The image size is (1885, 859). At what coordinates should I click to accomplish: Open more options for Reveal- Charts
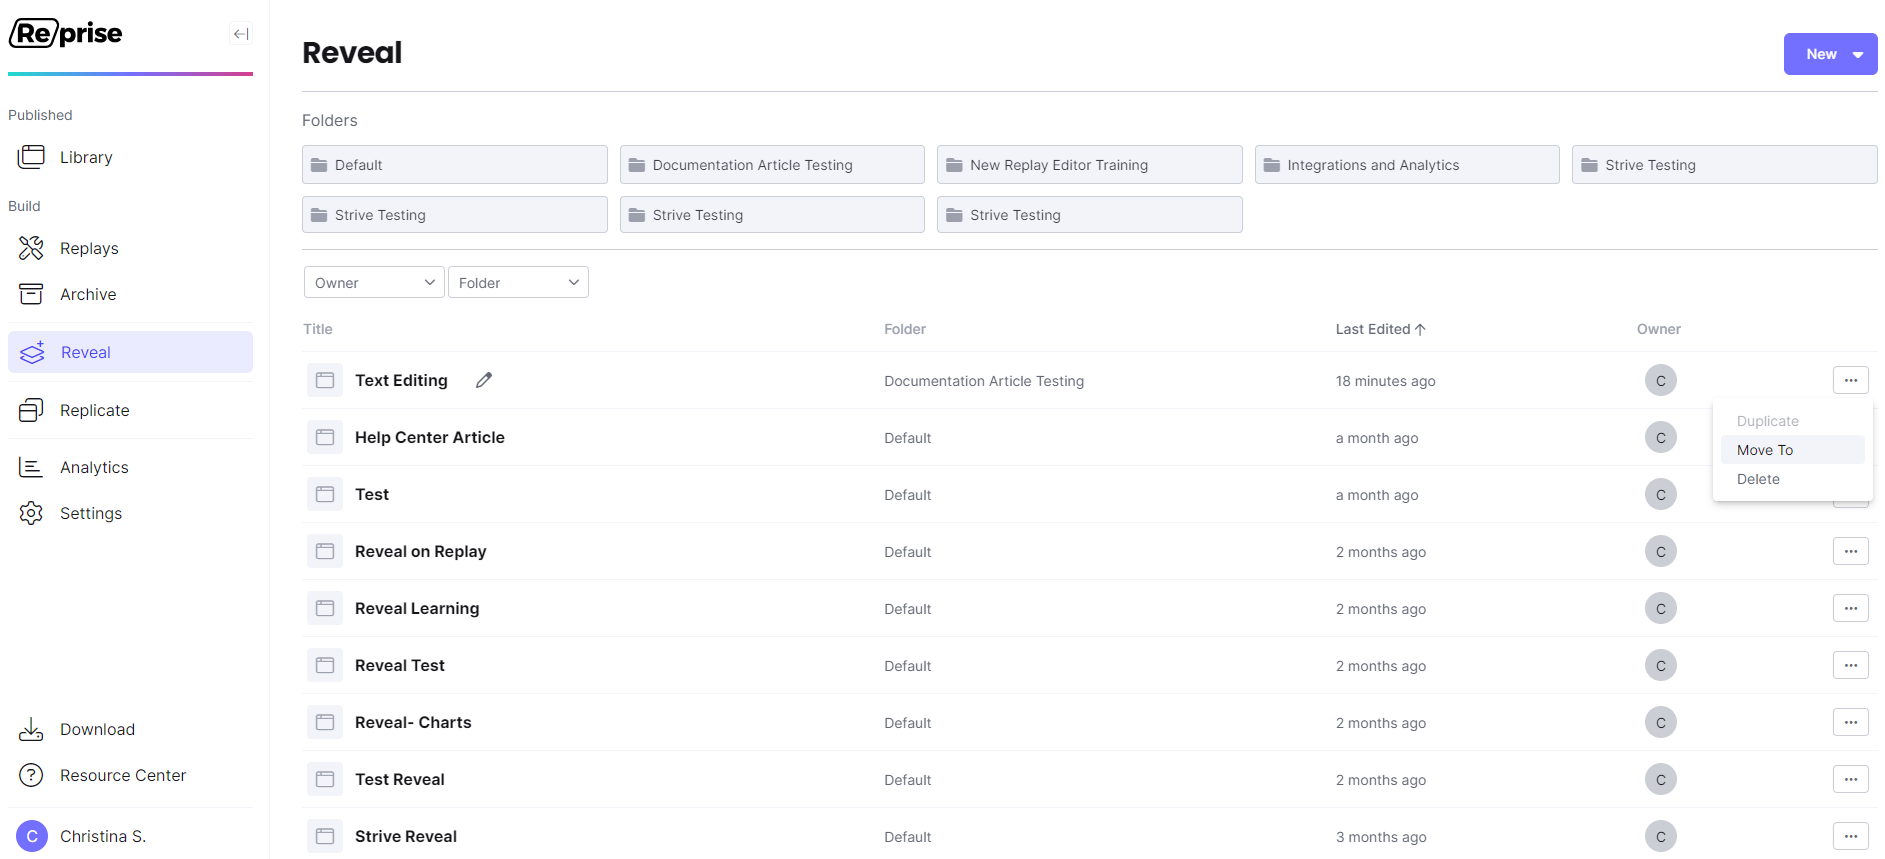pyautogui.click(x=1851, y=722)
